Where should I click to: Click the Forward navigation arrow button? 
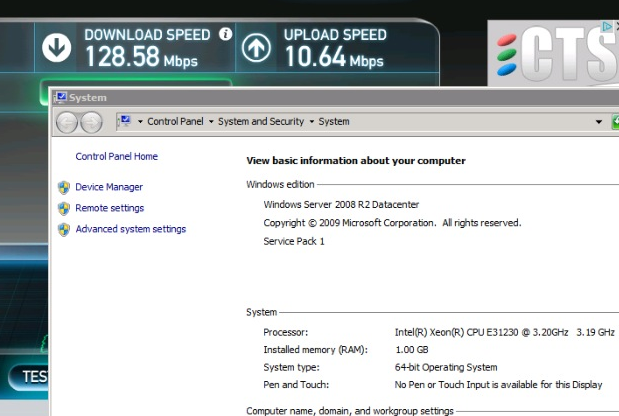click(x=92, y=121)
